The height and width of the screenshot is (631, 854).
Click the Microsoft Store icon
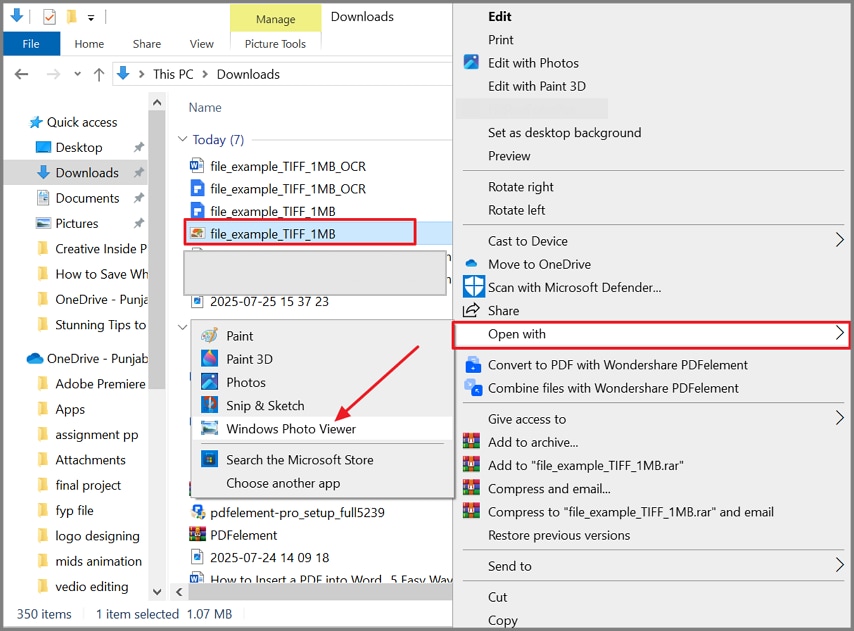coord(209,459)
